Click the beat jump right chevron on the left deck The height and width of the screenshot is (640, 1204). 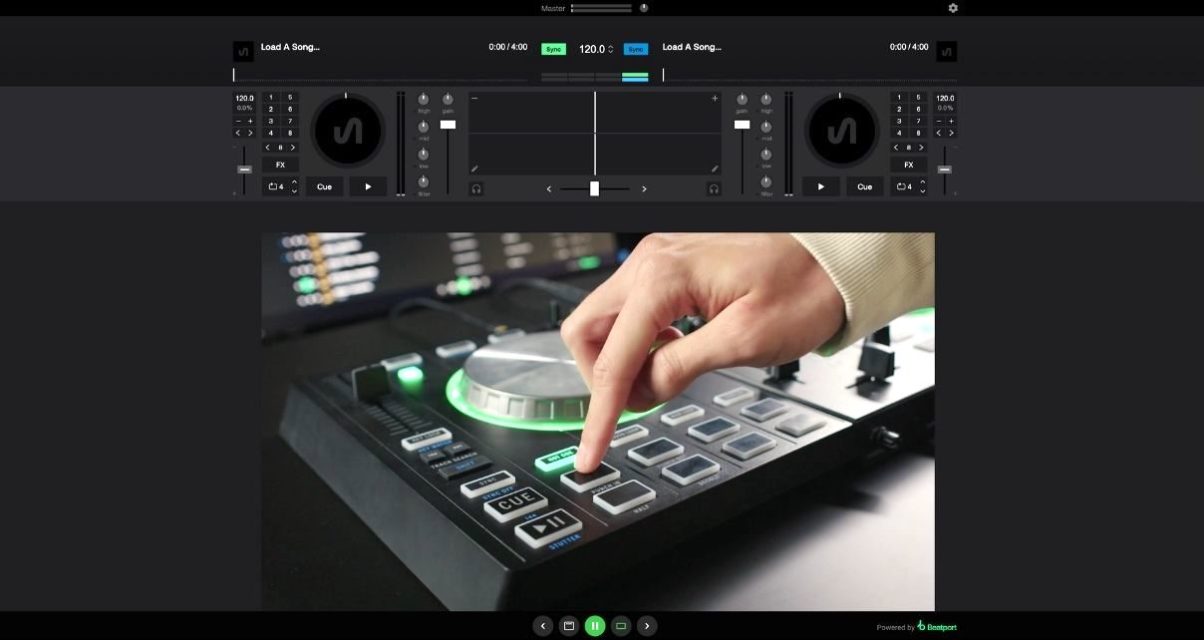[293, 147]
